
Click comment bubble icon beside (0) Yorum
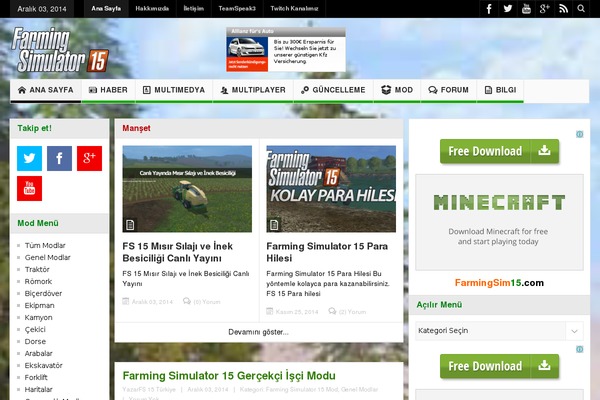coord(187,301)
